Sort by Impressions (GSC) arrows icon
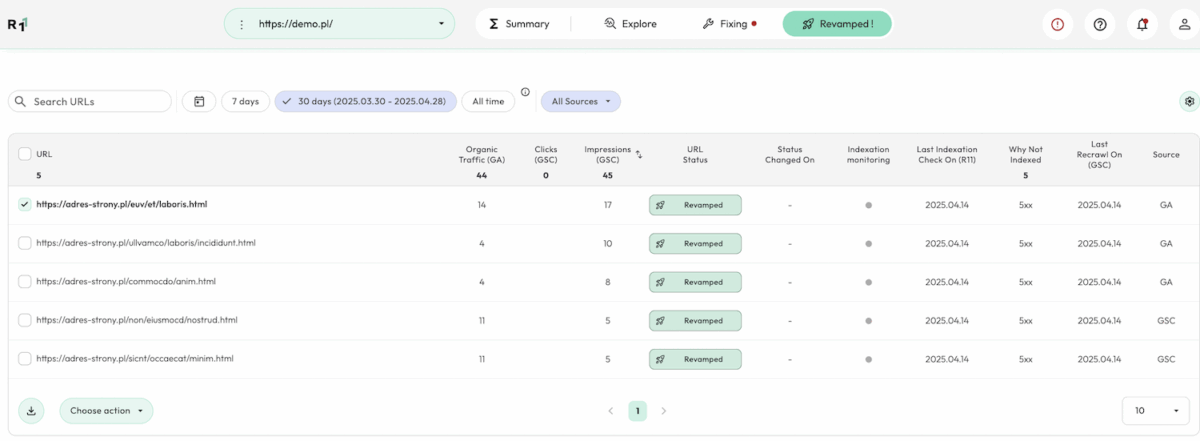The image size is (1200, 441). (639, 155)
